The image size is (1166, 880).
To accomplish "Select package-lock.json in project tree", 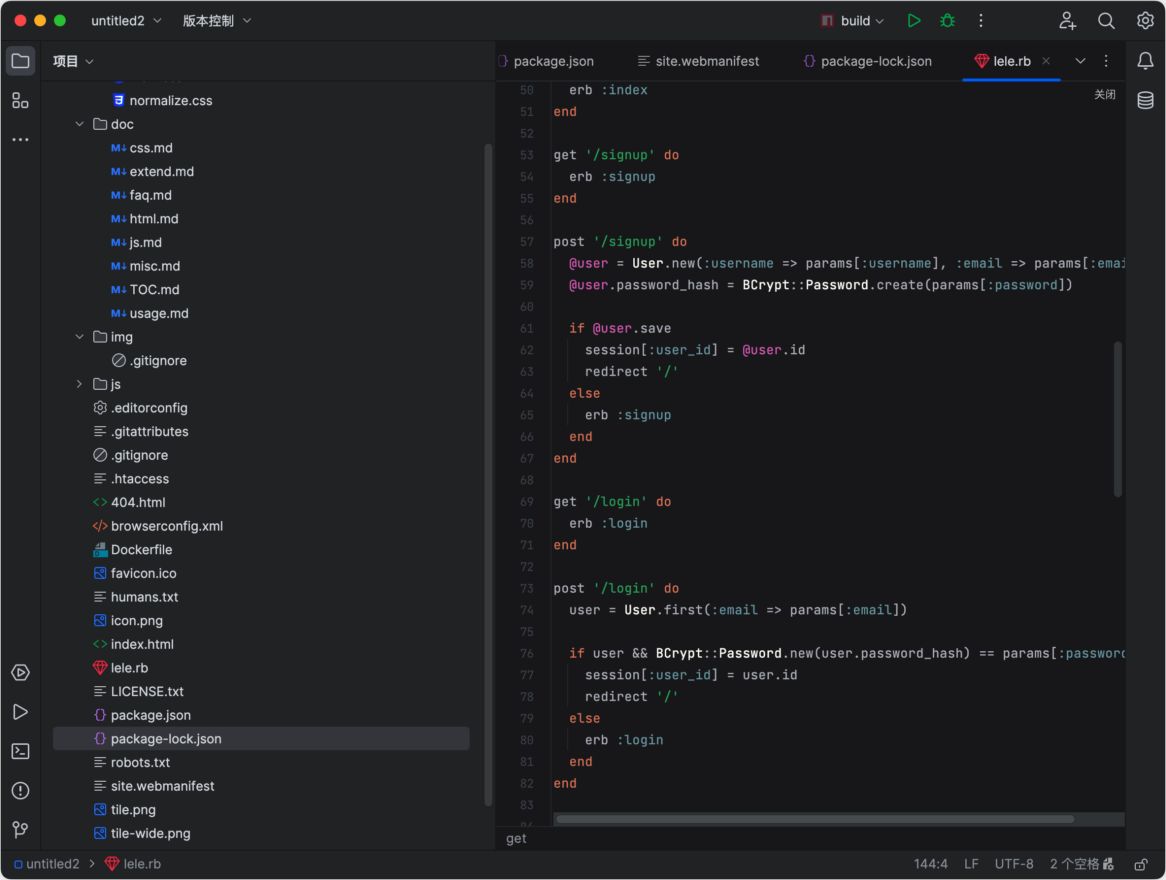I will point(260,739).
